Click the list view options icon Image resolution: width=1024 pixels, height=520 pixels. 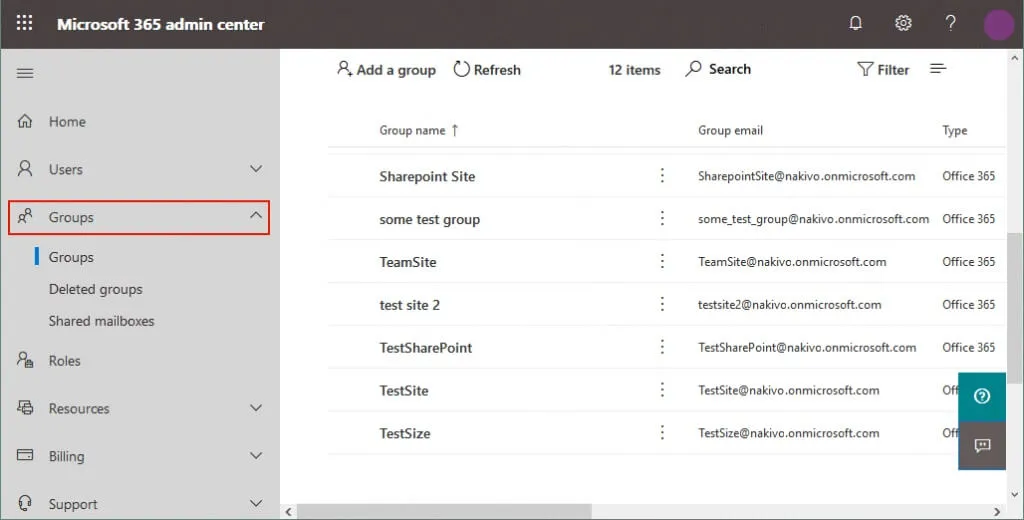[x=938, y=69]
